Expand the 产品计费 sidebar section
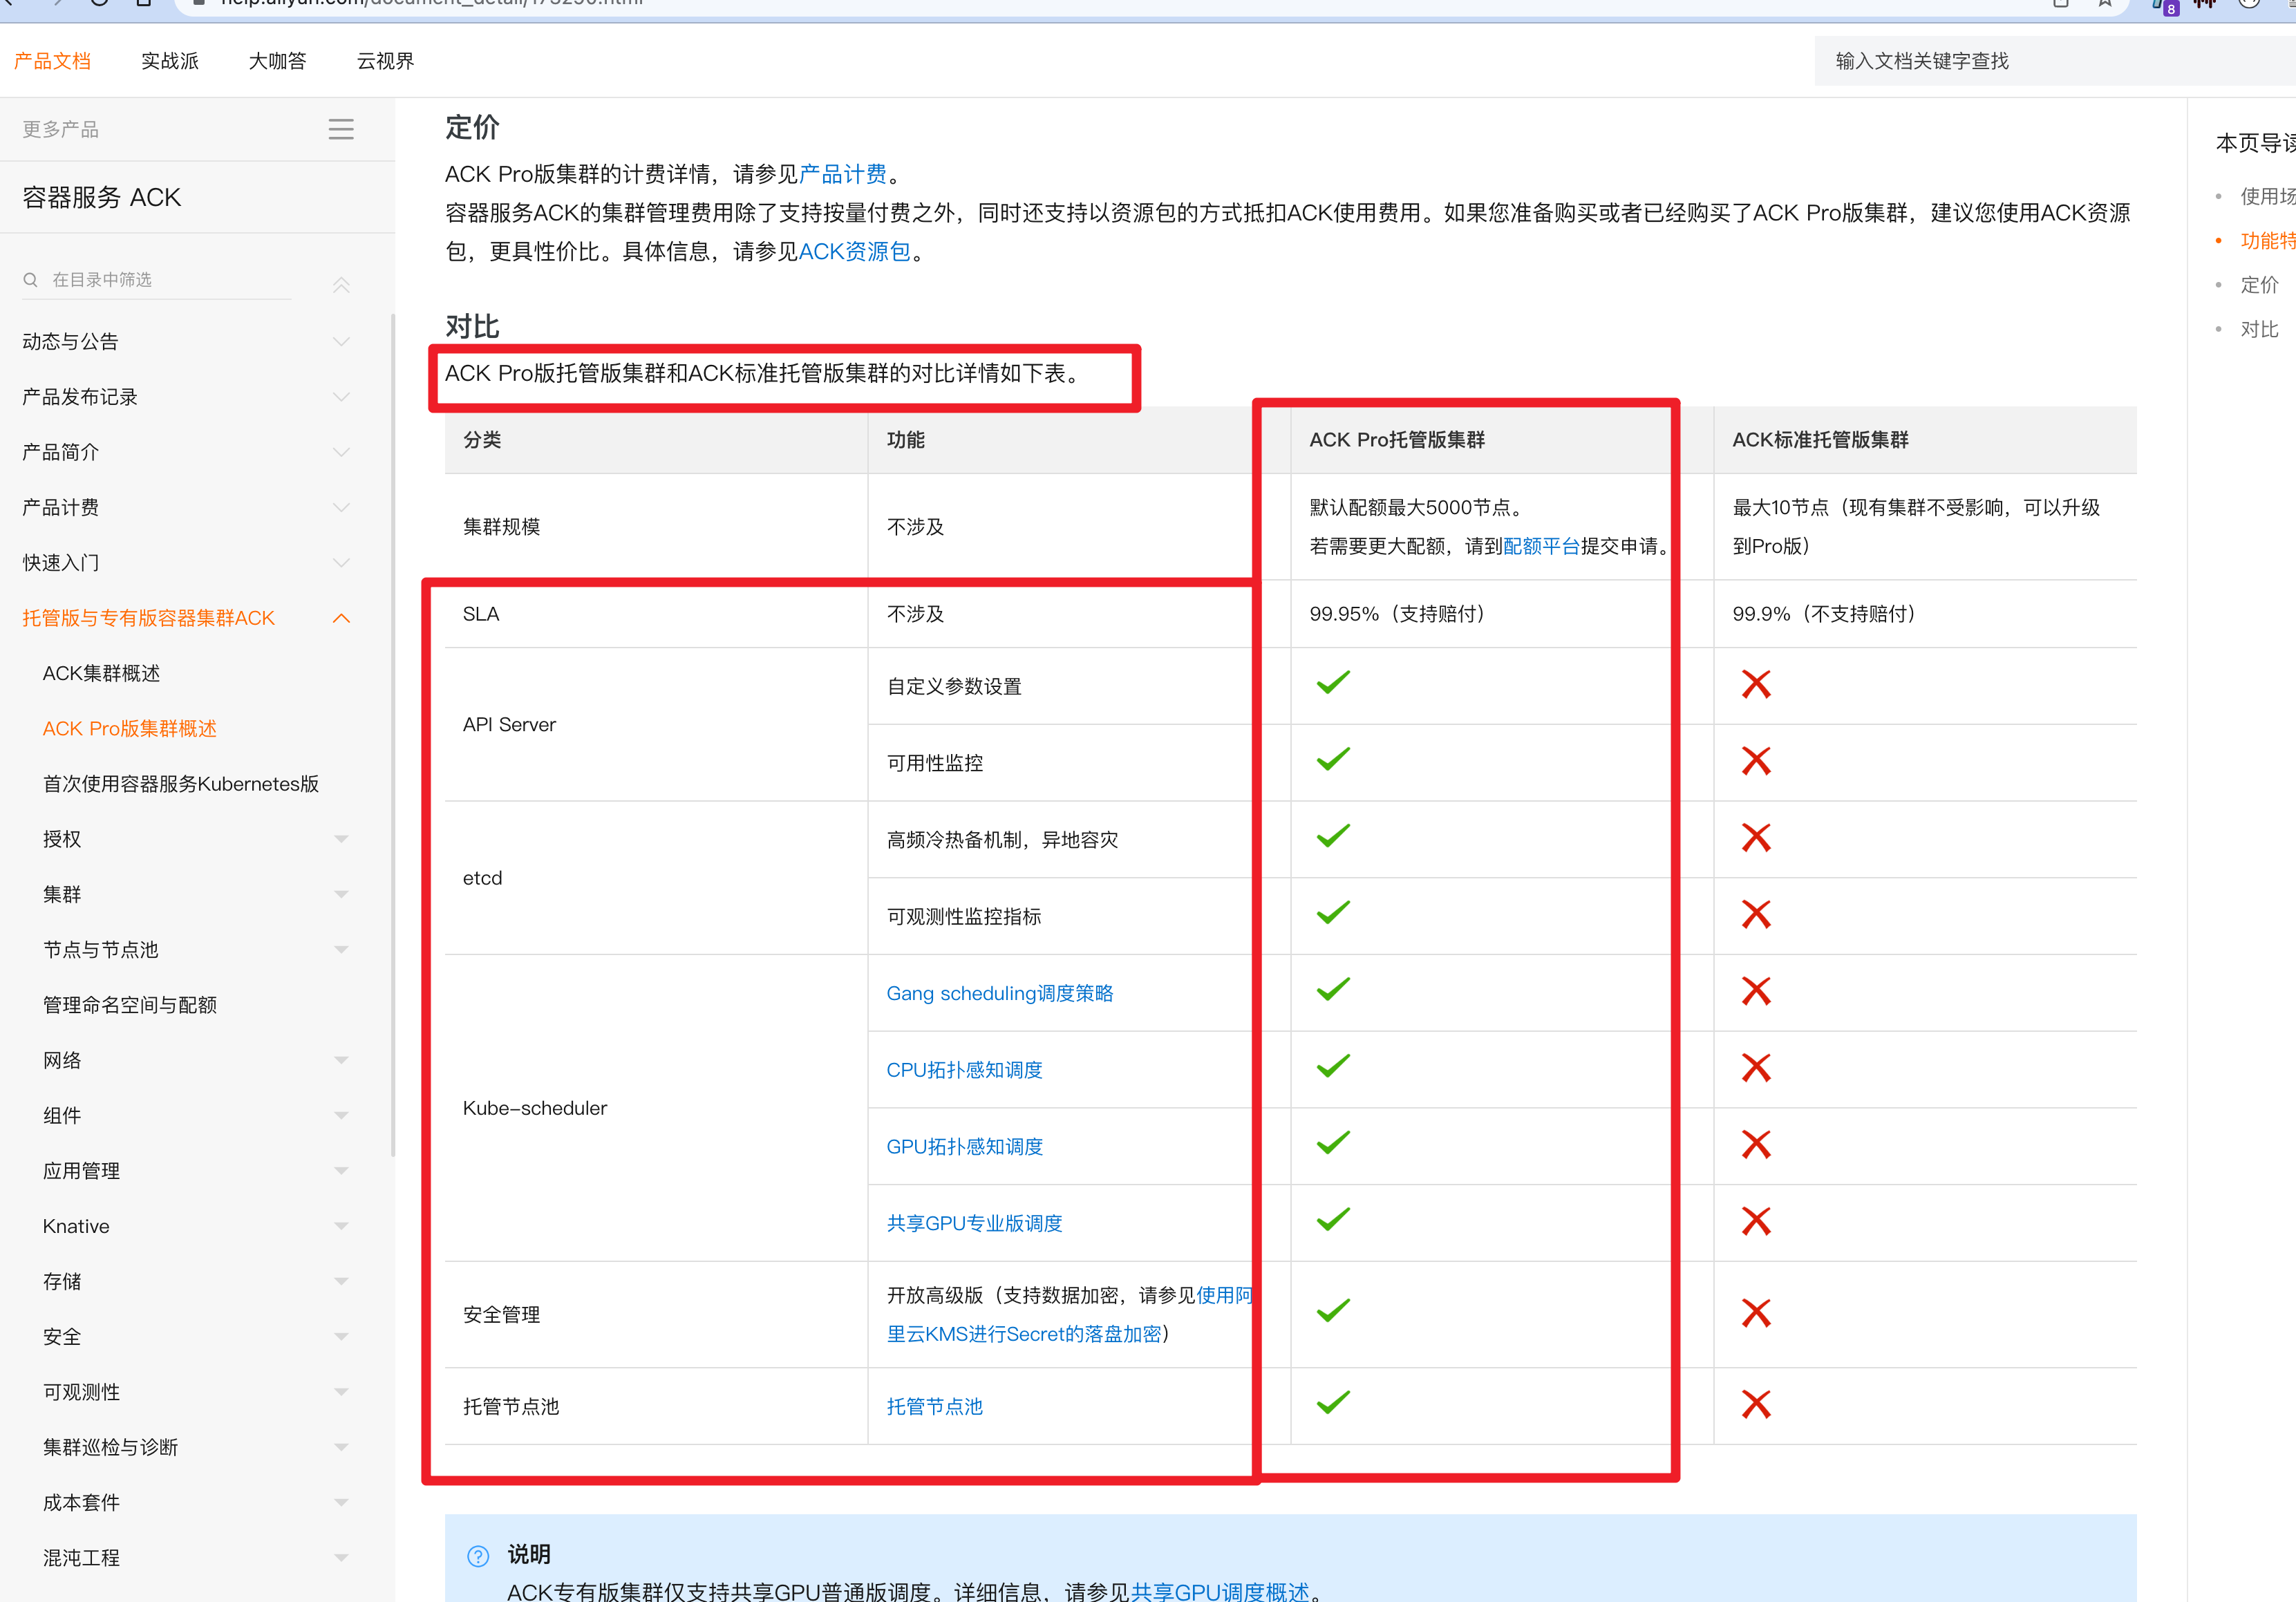Screen dimensions: 2296x1602 coord(341,508)
